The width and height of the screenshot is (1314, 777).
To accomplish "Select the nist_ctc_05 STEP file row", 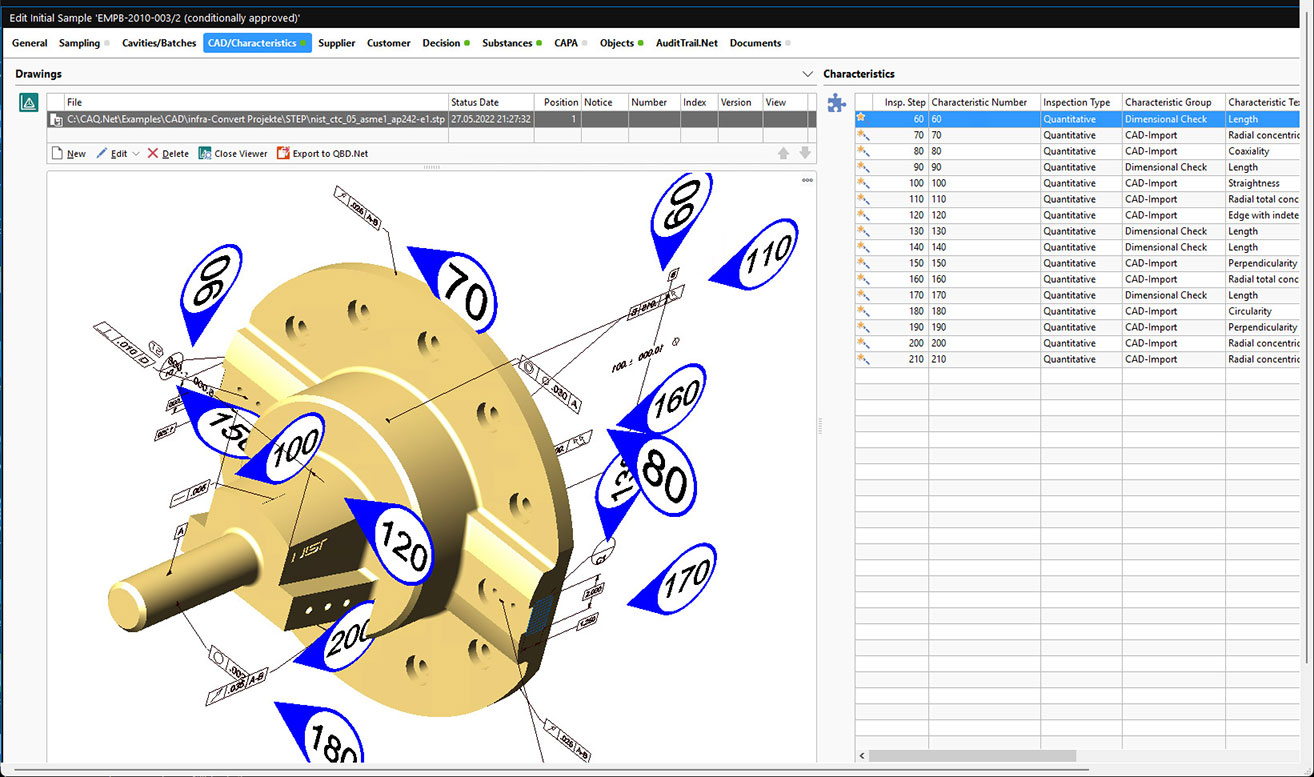I will (x=250, y=119).
